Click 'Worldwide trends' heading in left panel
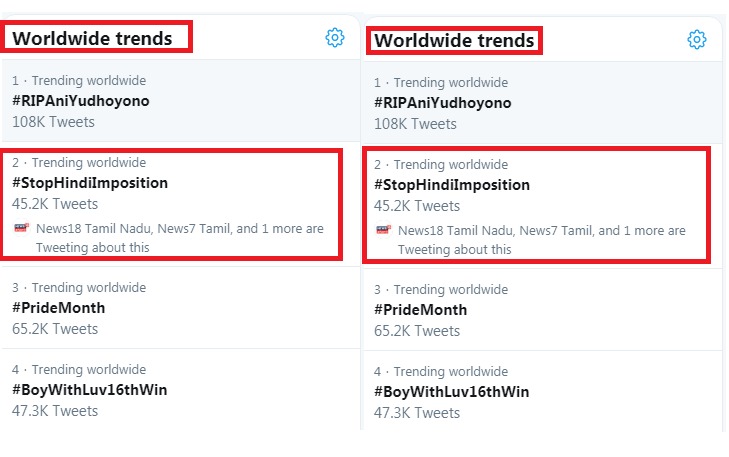 click(x=92, y=38)
